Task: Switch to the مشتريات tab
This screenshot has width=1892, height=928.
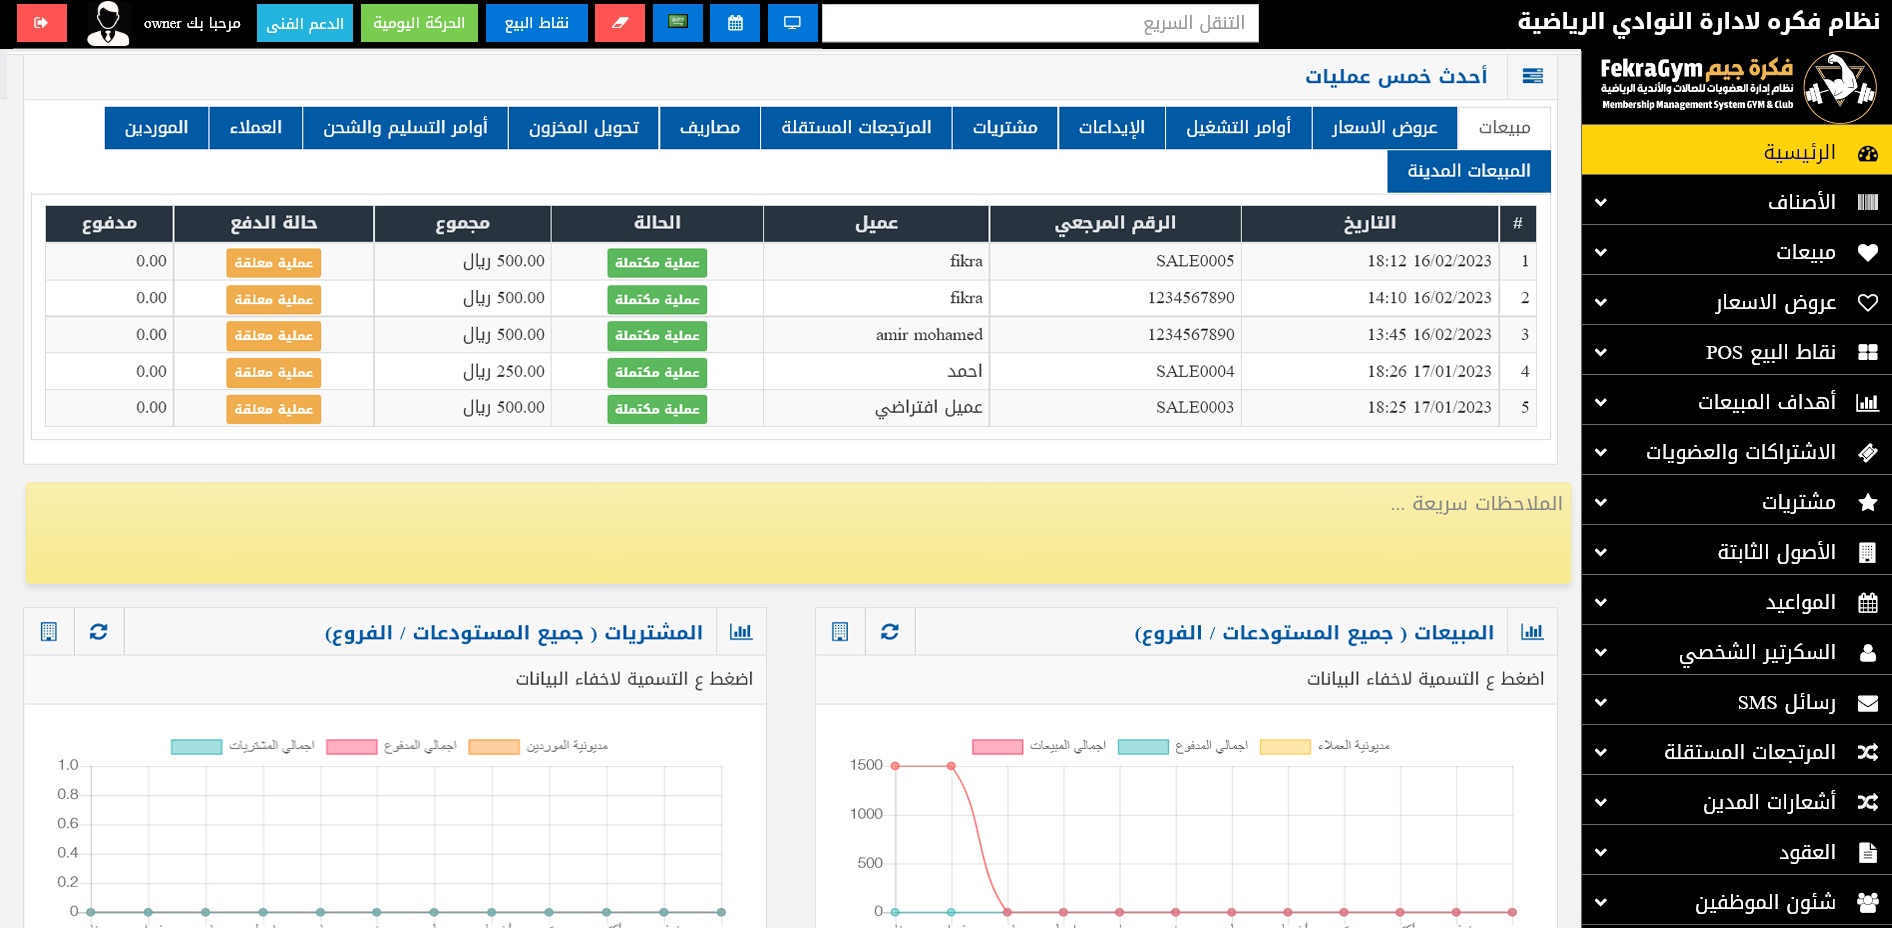Action: click(x=1004, y=127)
